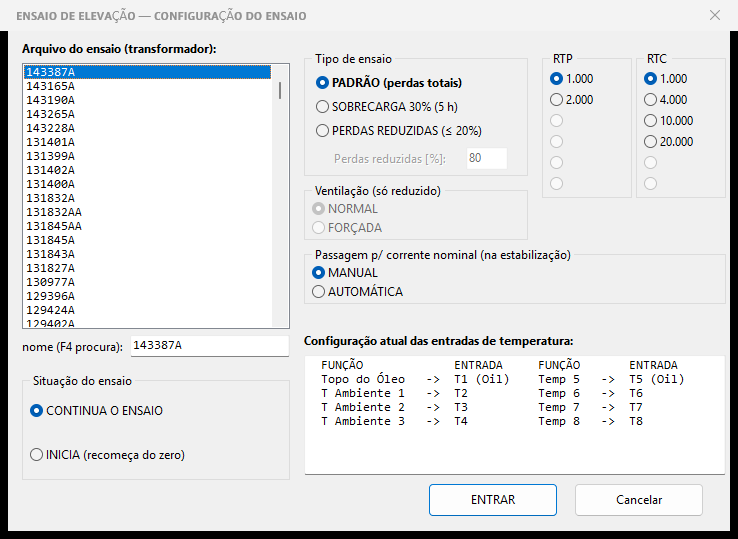The width and height of the screenshot is (738, 539).
Task: Click the Topo do Óleo row text
Action: 363,379
